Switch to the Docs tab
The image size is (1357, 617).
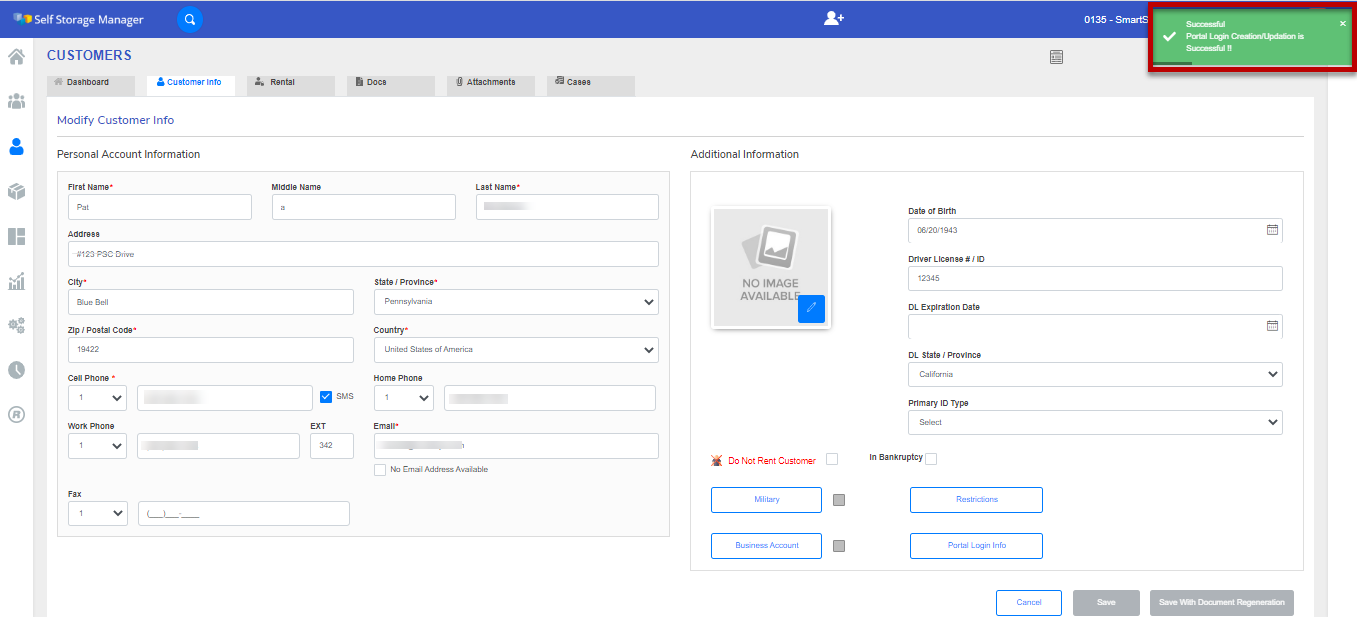391,85
